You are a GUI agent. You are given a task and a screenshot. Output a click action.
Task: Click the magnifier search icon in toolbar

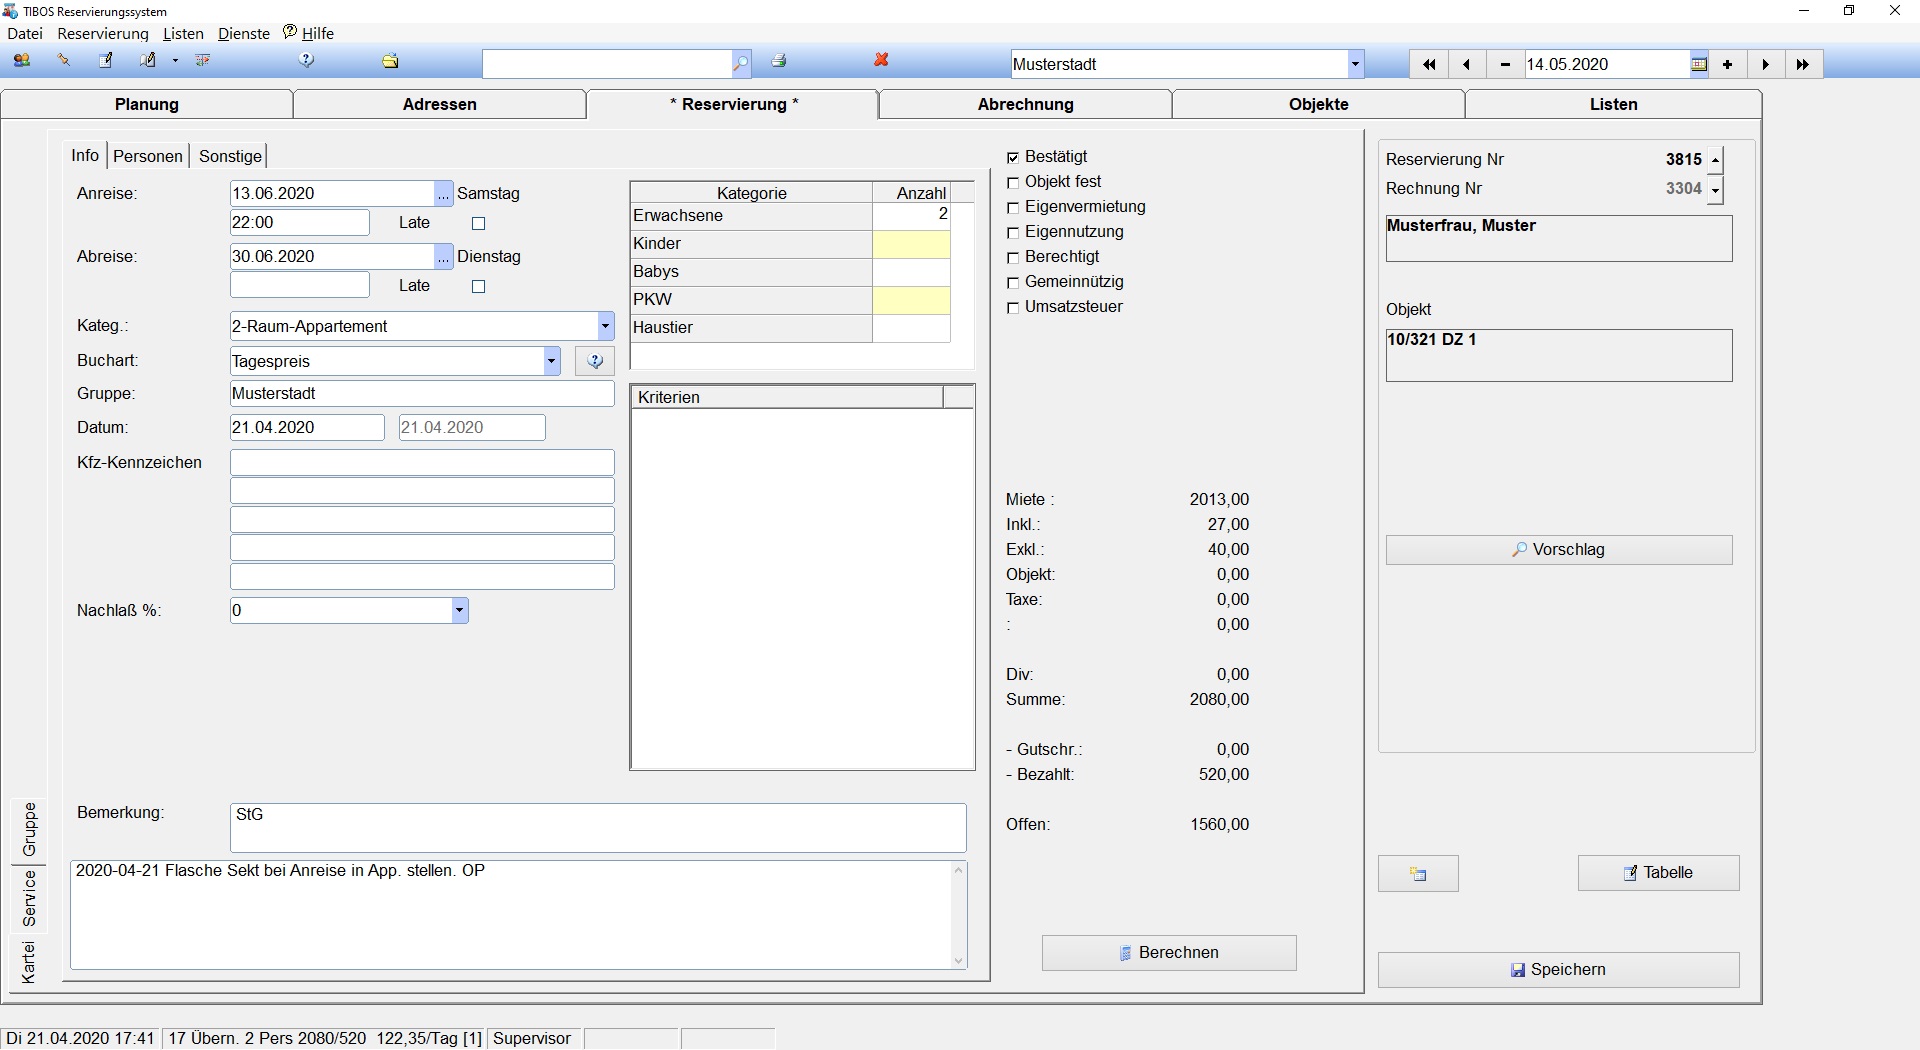pos(740,64)
